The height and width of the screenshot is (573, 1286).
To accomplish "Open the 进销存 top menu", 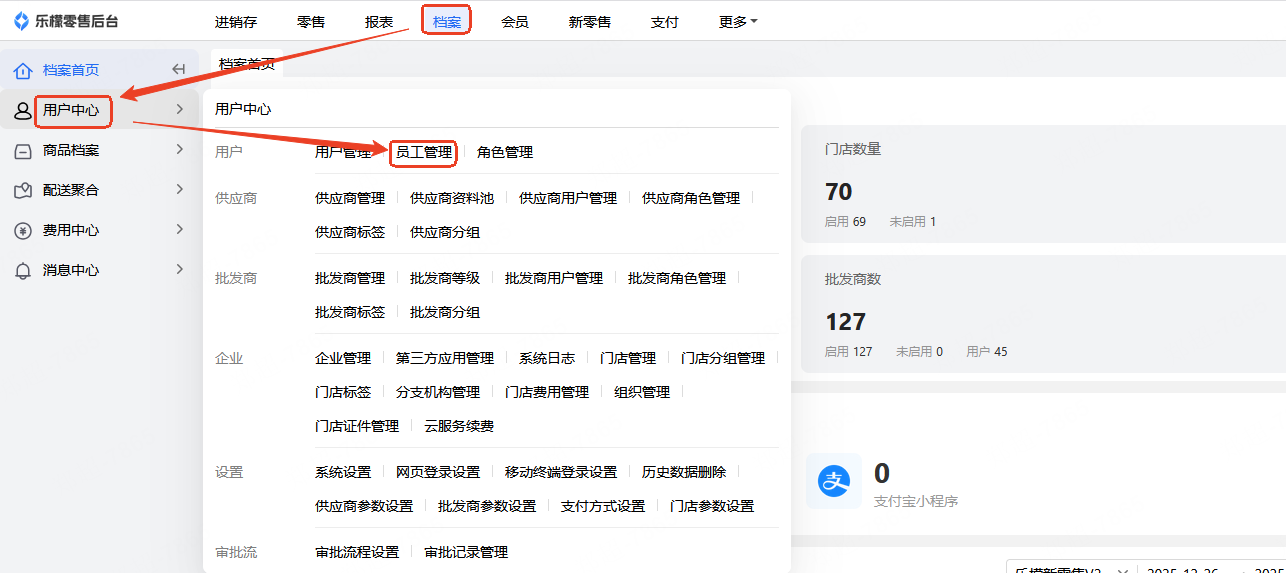I will tap(235, 21).
